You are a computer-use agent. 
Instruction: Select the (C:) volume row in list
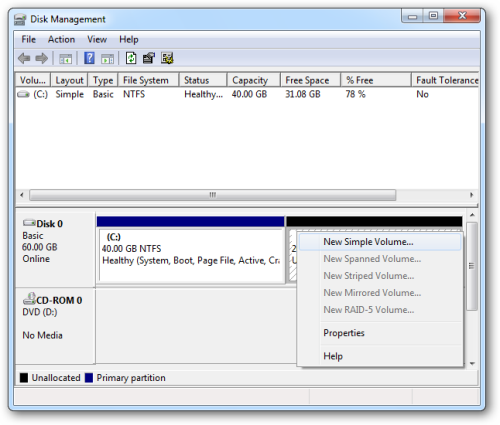pos(247,94)
